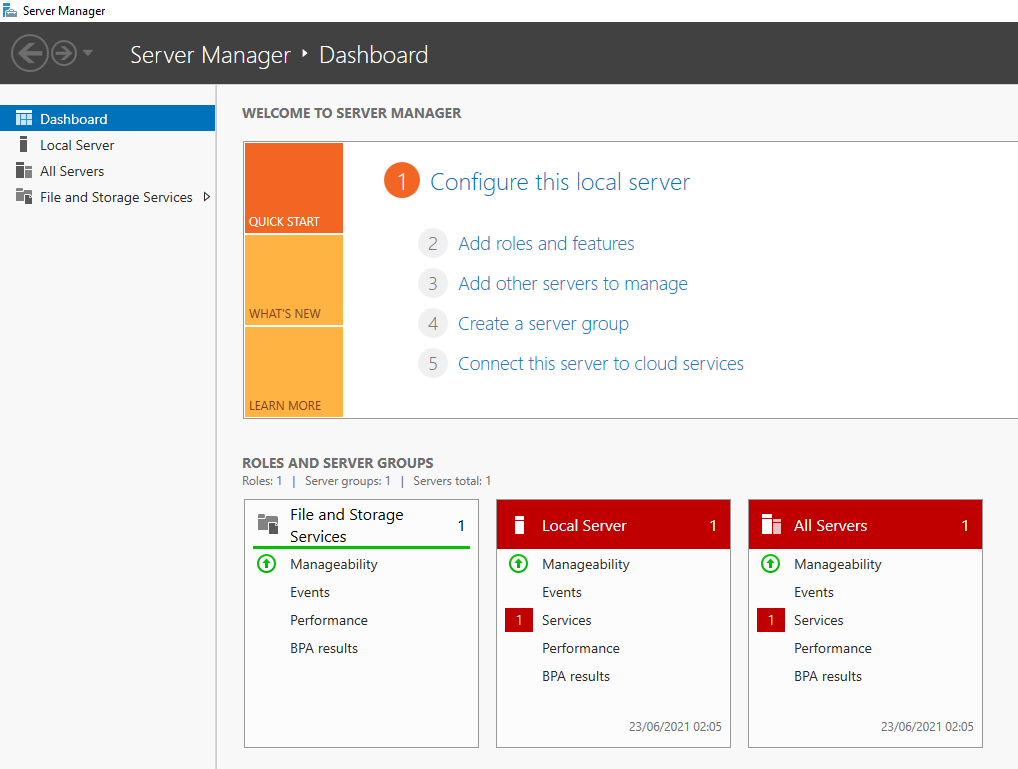Click File and Storage Services tile folder icon
The width and height of the screenshot is (1018, 769).
[x=268, y=524]
